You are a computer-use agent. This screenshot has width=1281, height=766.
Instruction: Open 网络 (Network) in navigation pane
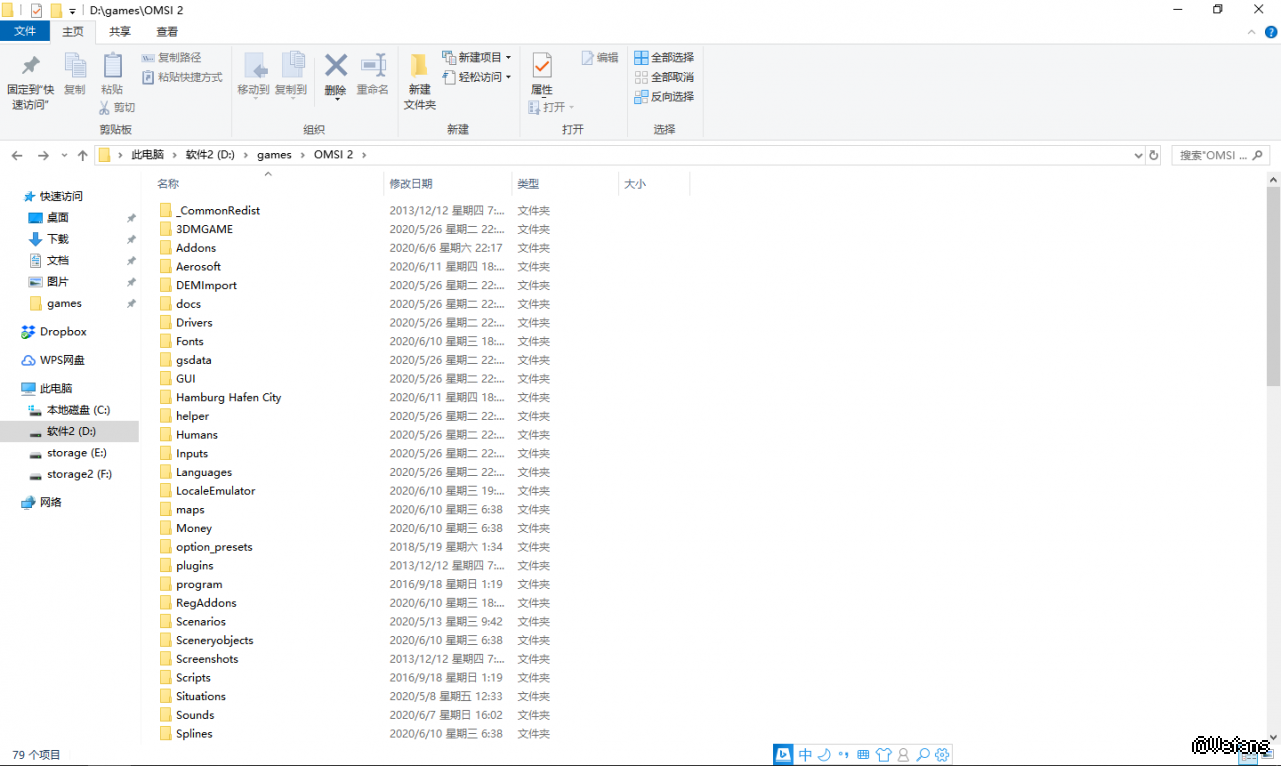51,502
